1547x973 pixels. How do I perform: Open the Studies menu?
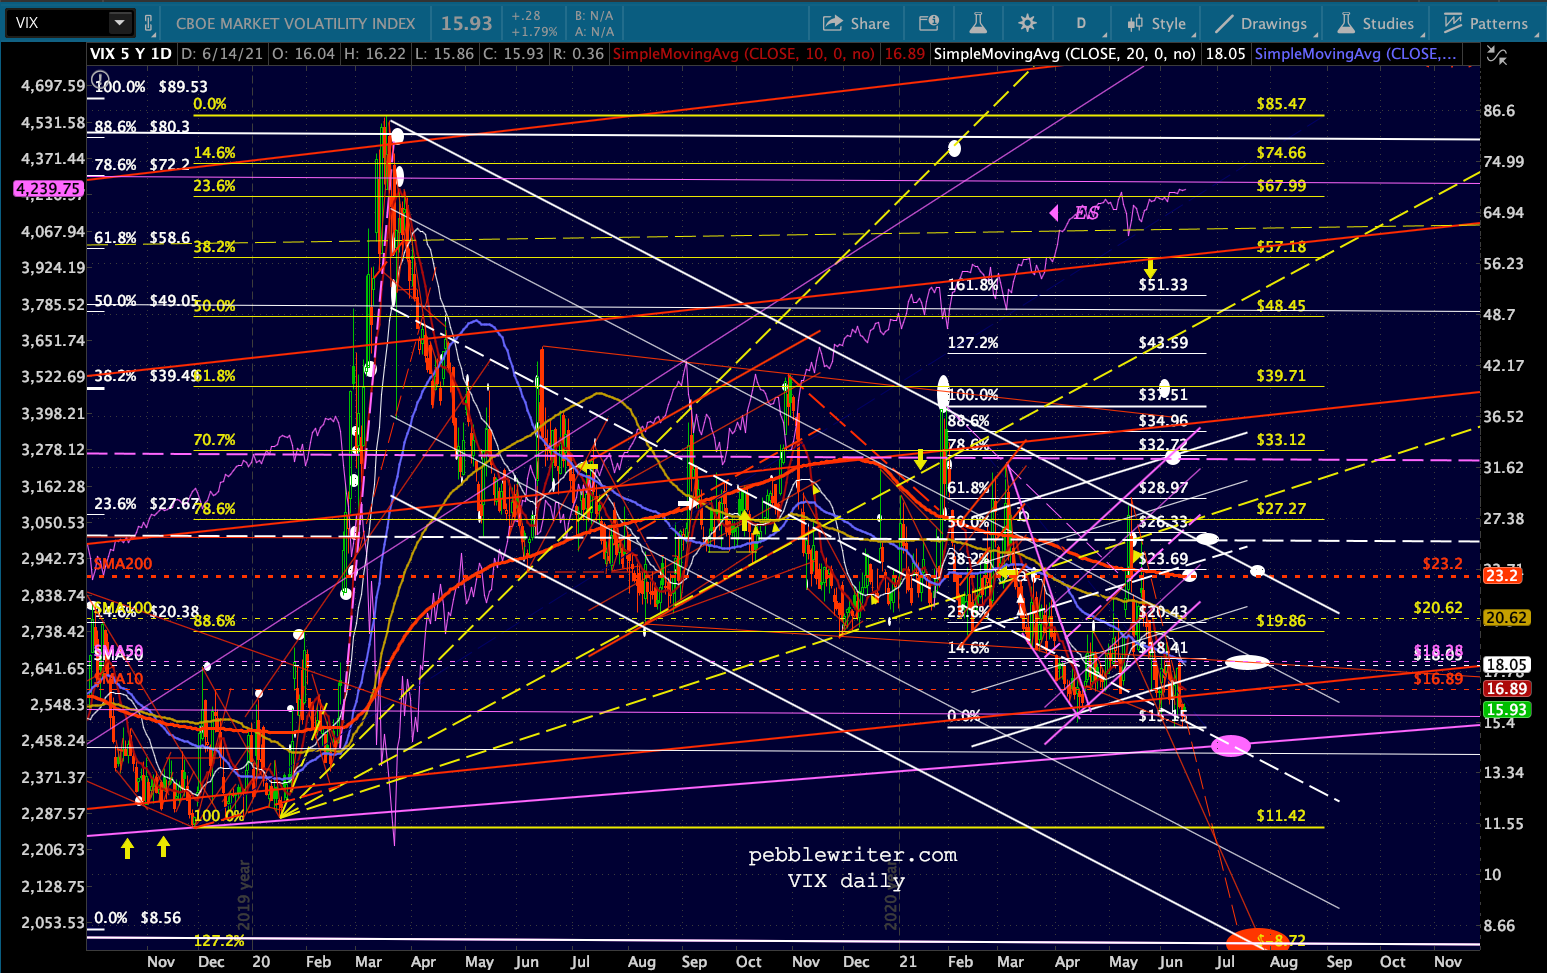[1376, 23]
